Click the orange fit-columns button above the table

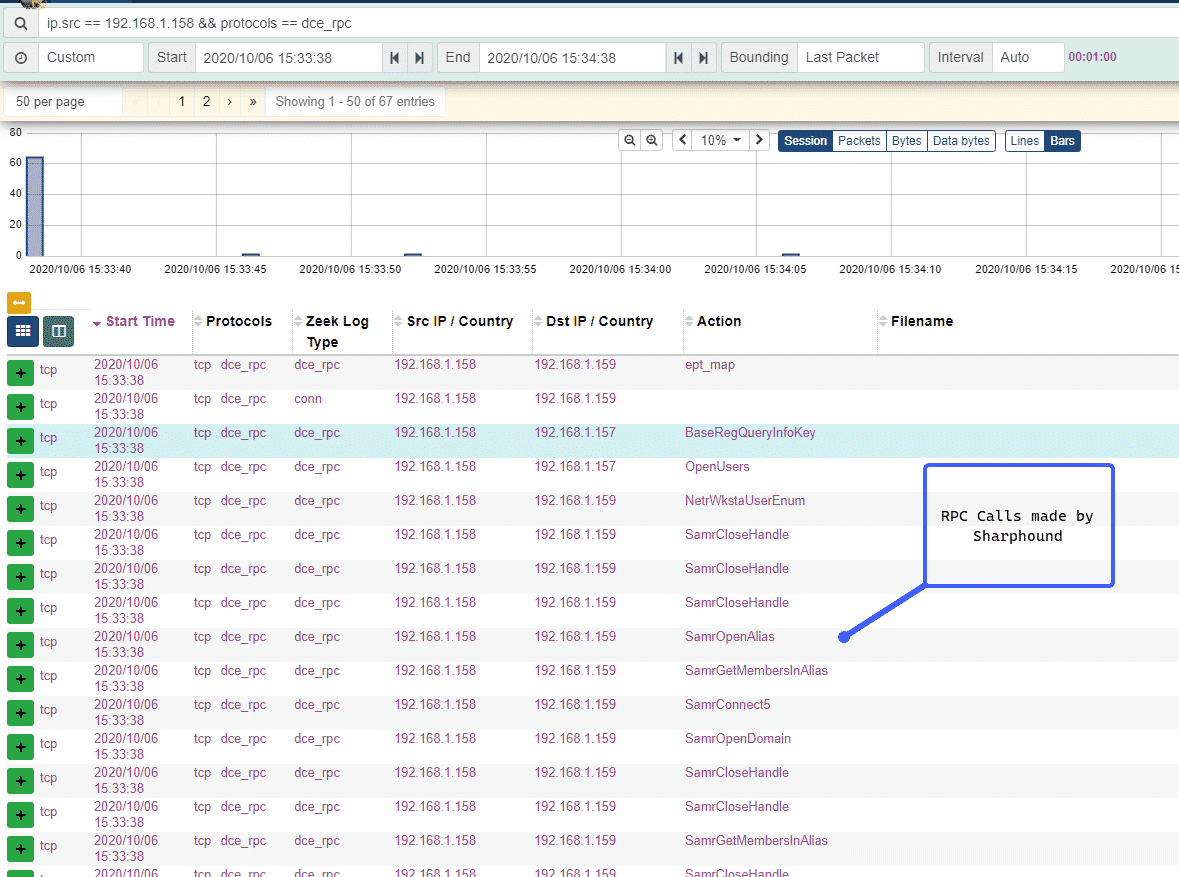click(x=19, y=302)
